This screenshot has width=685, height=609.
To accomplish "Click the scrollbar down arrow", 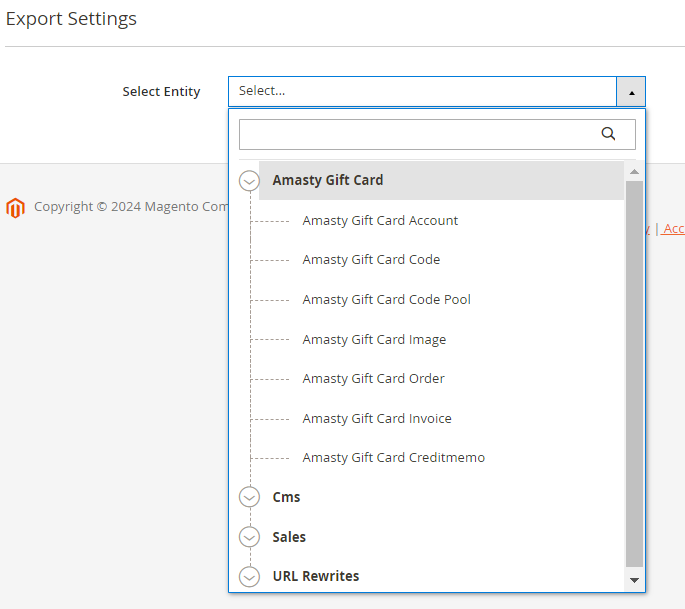I will pyautogui.click(x=634, y=580).
